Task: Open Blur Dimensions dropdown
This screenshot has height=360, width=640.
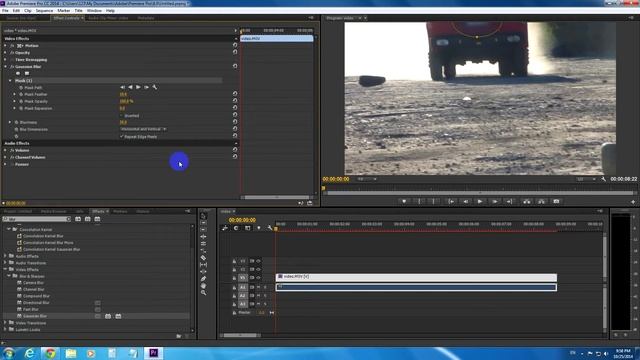Action: (143, 129)
